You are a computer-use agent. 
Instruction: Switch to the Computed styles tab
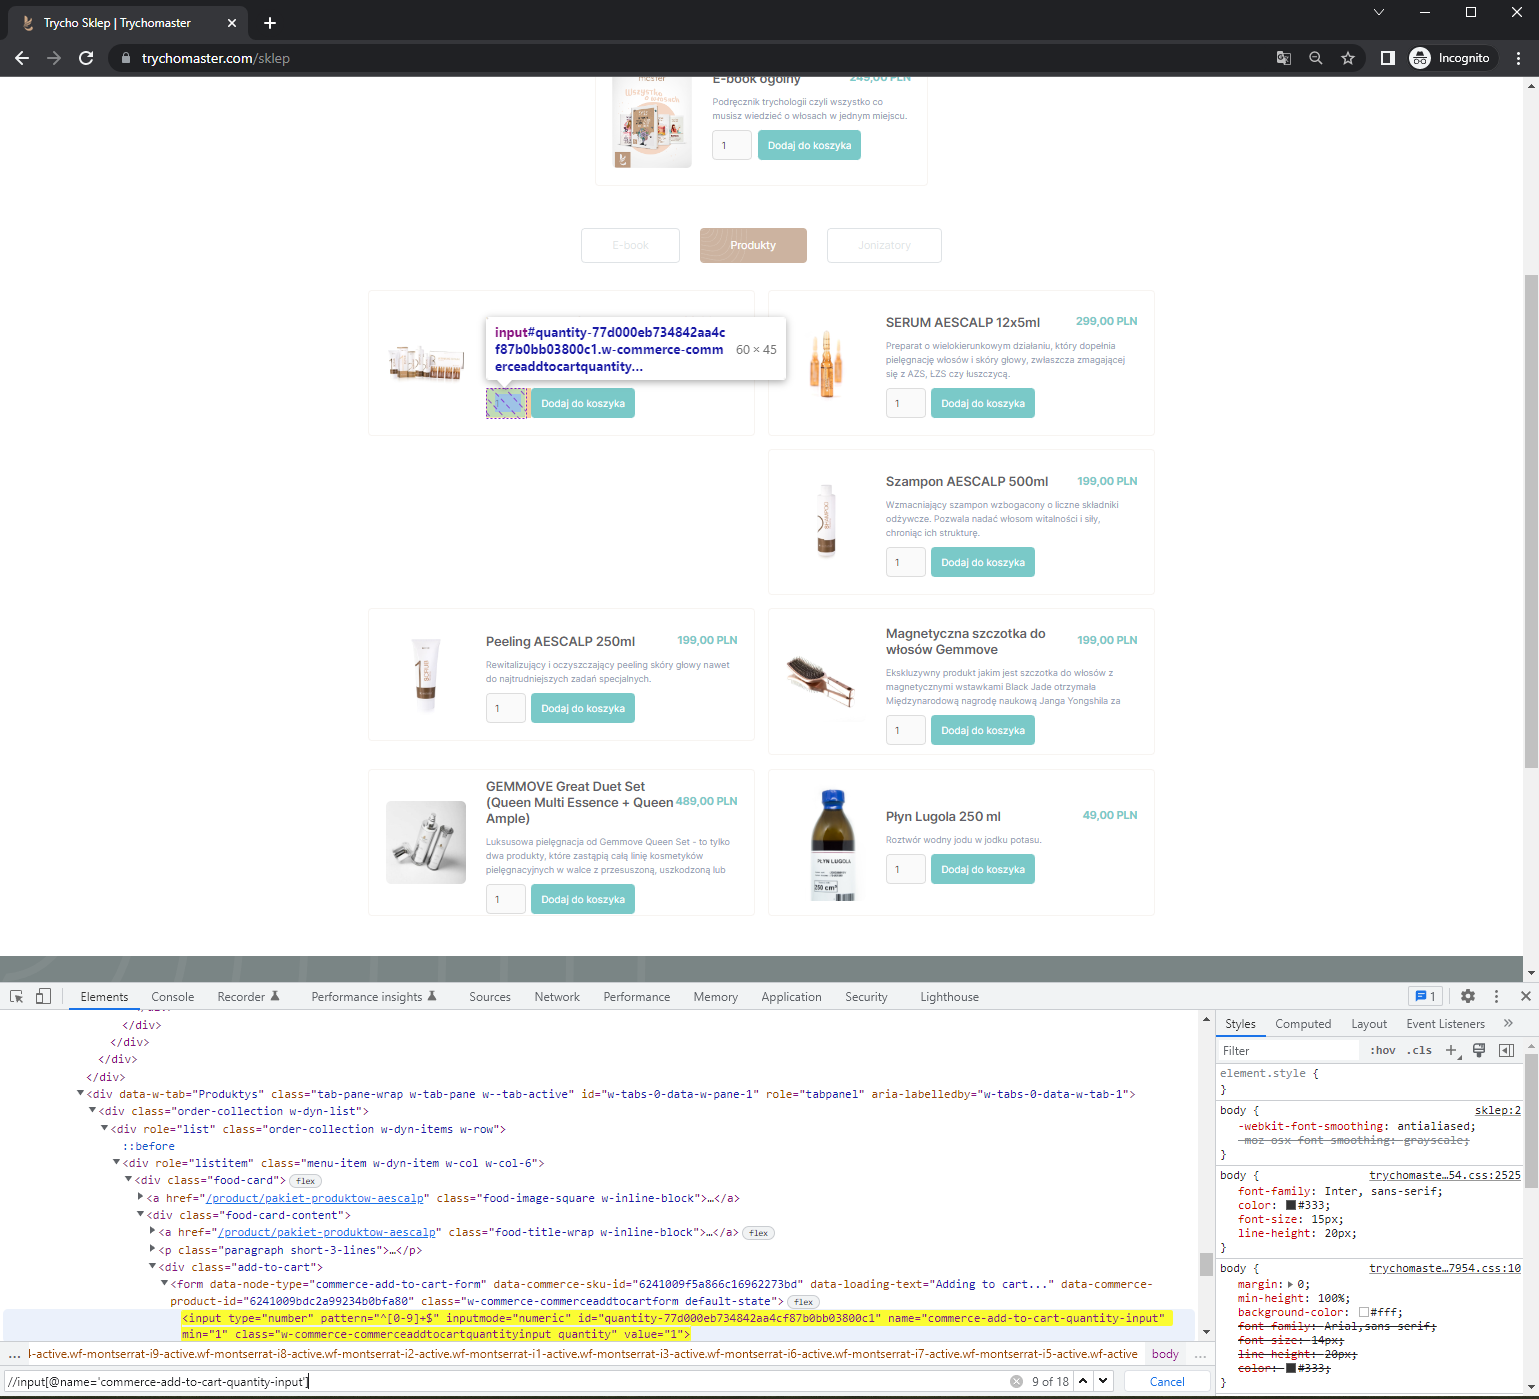pos(1303,1024)
